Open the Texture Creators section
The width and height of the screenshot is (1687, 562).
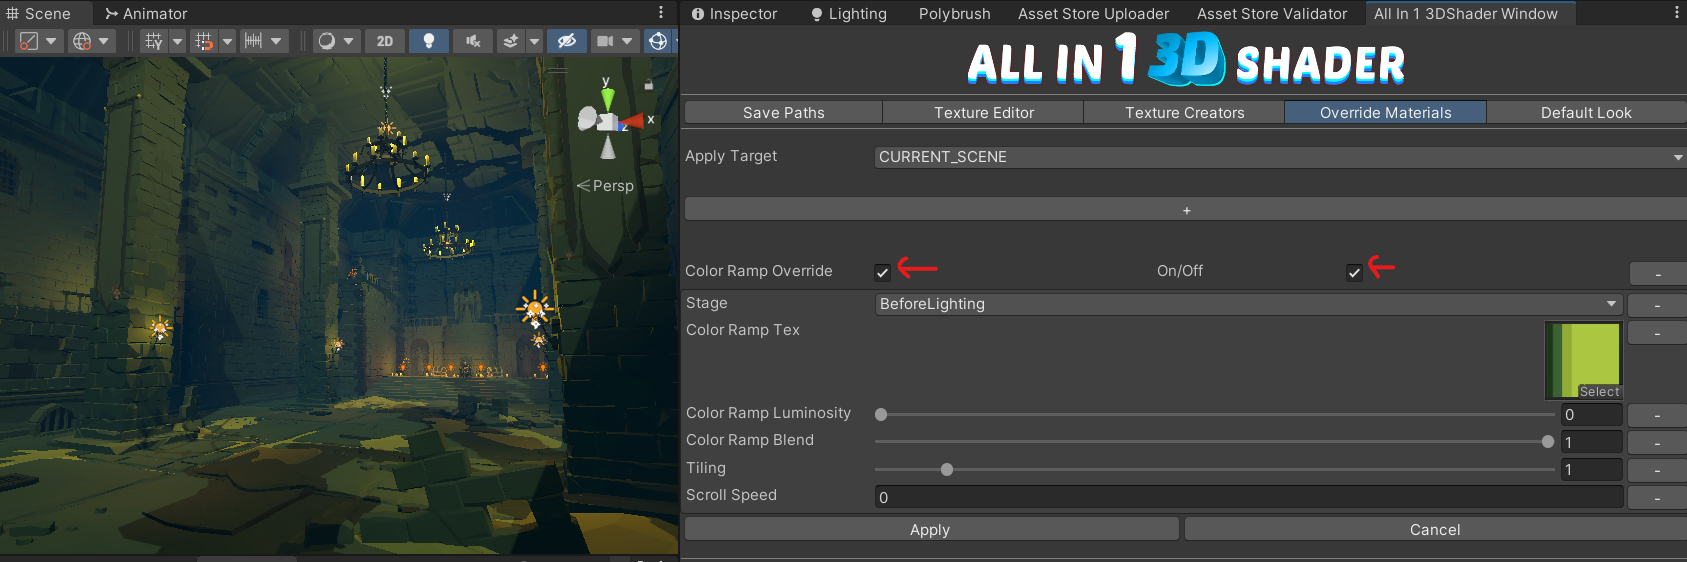(x=1185, y=112)
